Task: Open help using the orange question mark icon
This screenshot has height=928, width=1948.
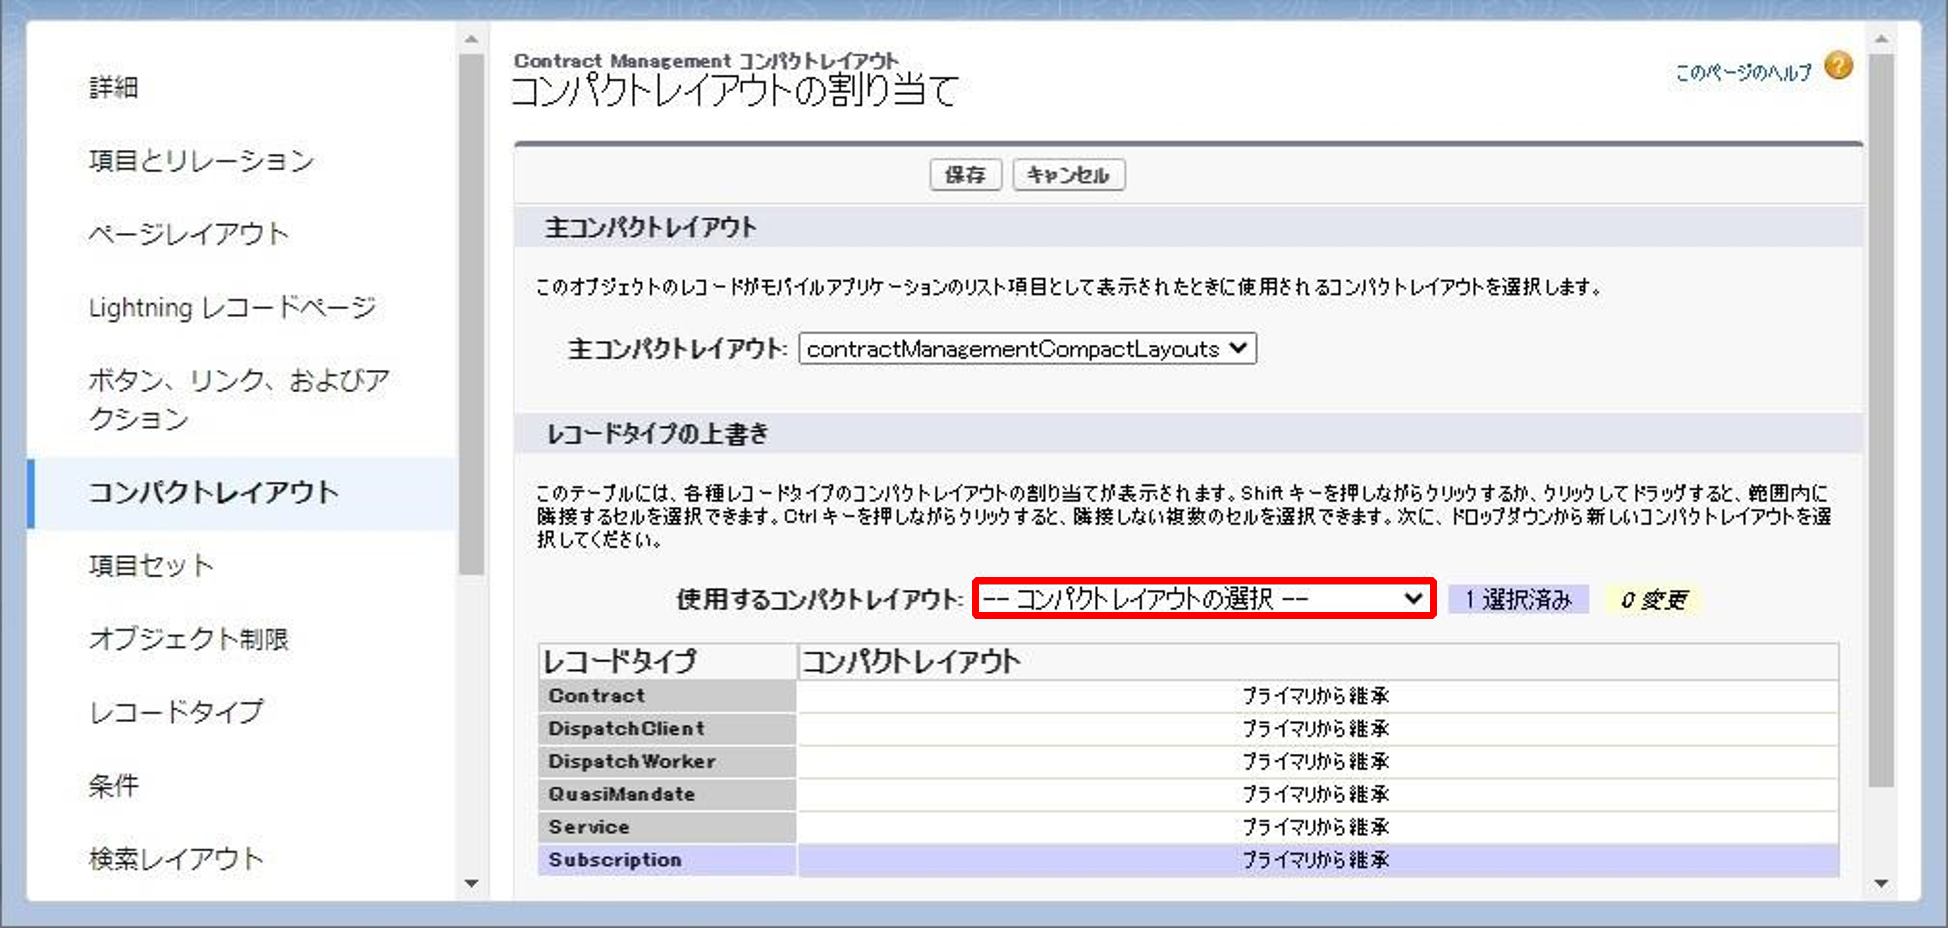Action: [1840, 65]
